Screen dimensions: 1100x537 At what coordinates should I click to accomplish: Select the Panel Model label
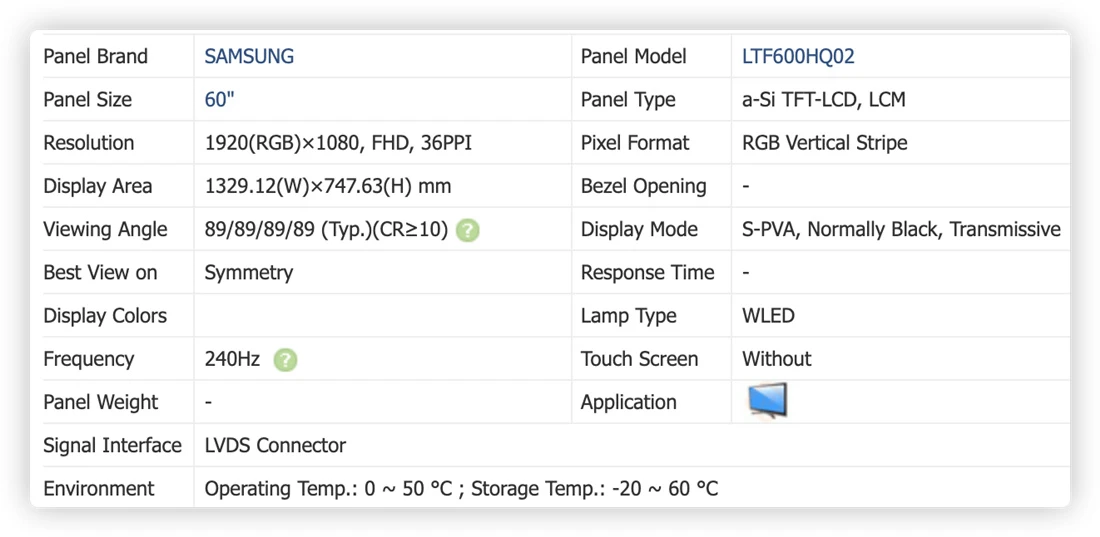tap(633, 56)
